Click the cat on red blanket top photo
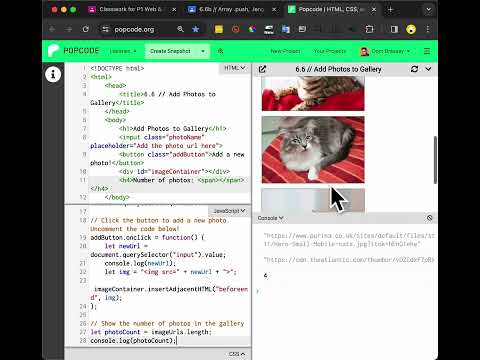Viewport: 480px width, 360px height. [313, 93]
